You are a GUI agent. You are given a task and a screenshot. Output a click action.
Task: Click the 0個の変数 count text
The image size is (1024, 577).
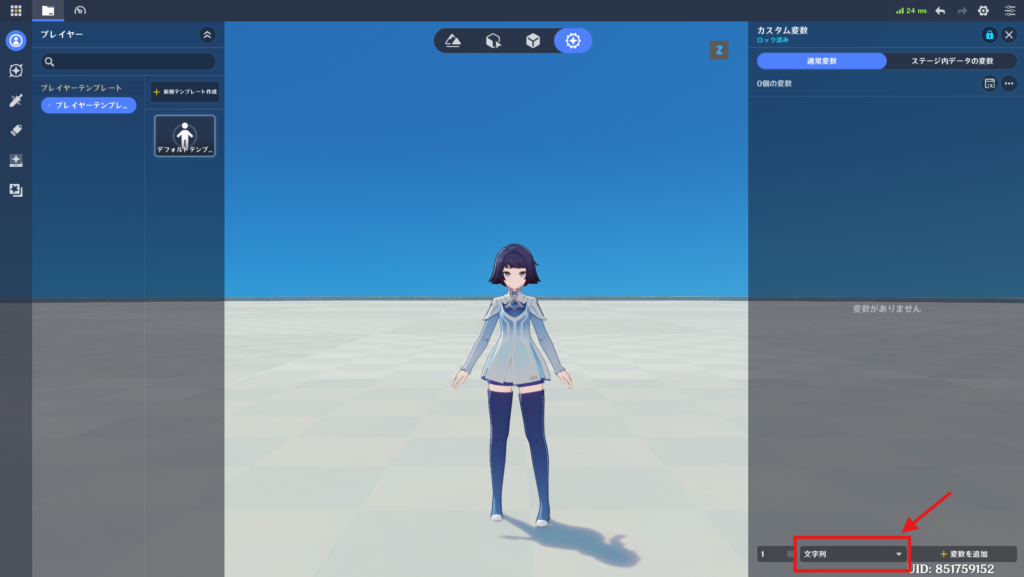pos(775,84)
